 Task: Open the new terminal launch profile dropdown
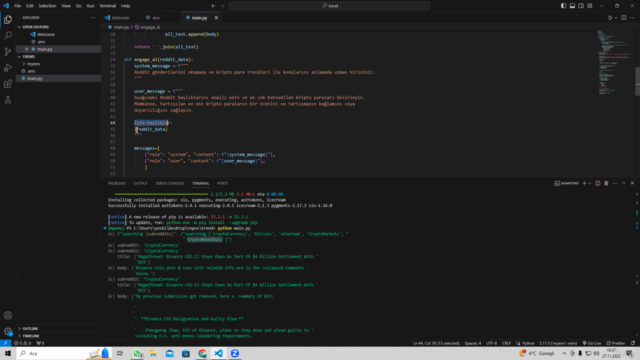pyautogui.click(x=590, y=183)
